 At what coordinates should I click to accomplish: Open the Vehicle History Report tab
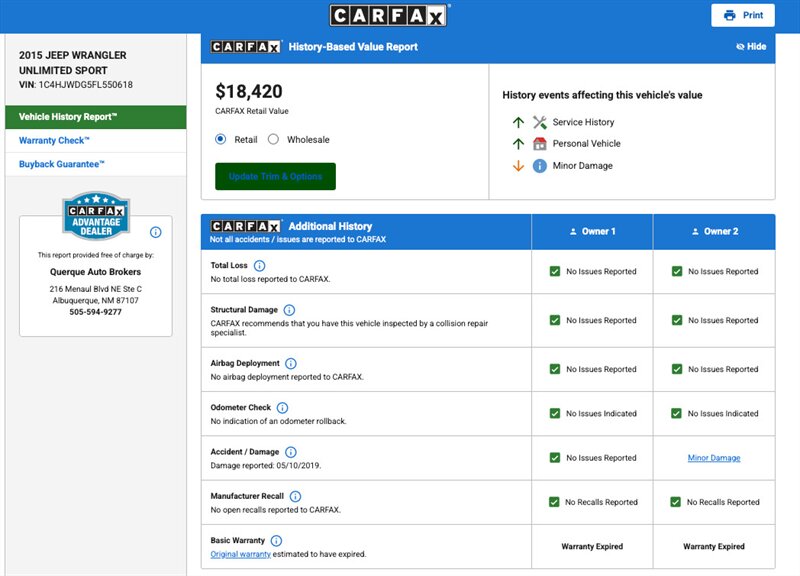point(94,117)
